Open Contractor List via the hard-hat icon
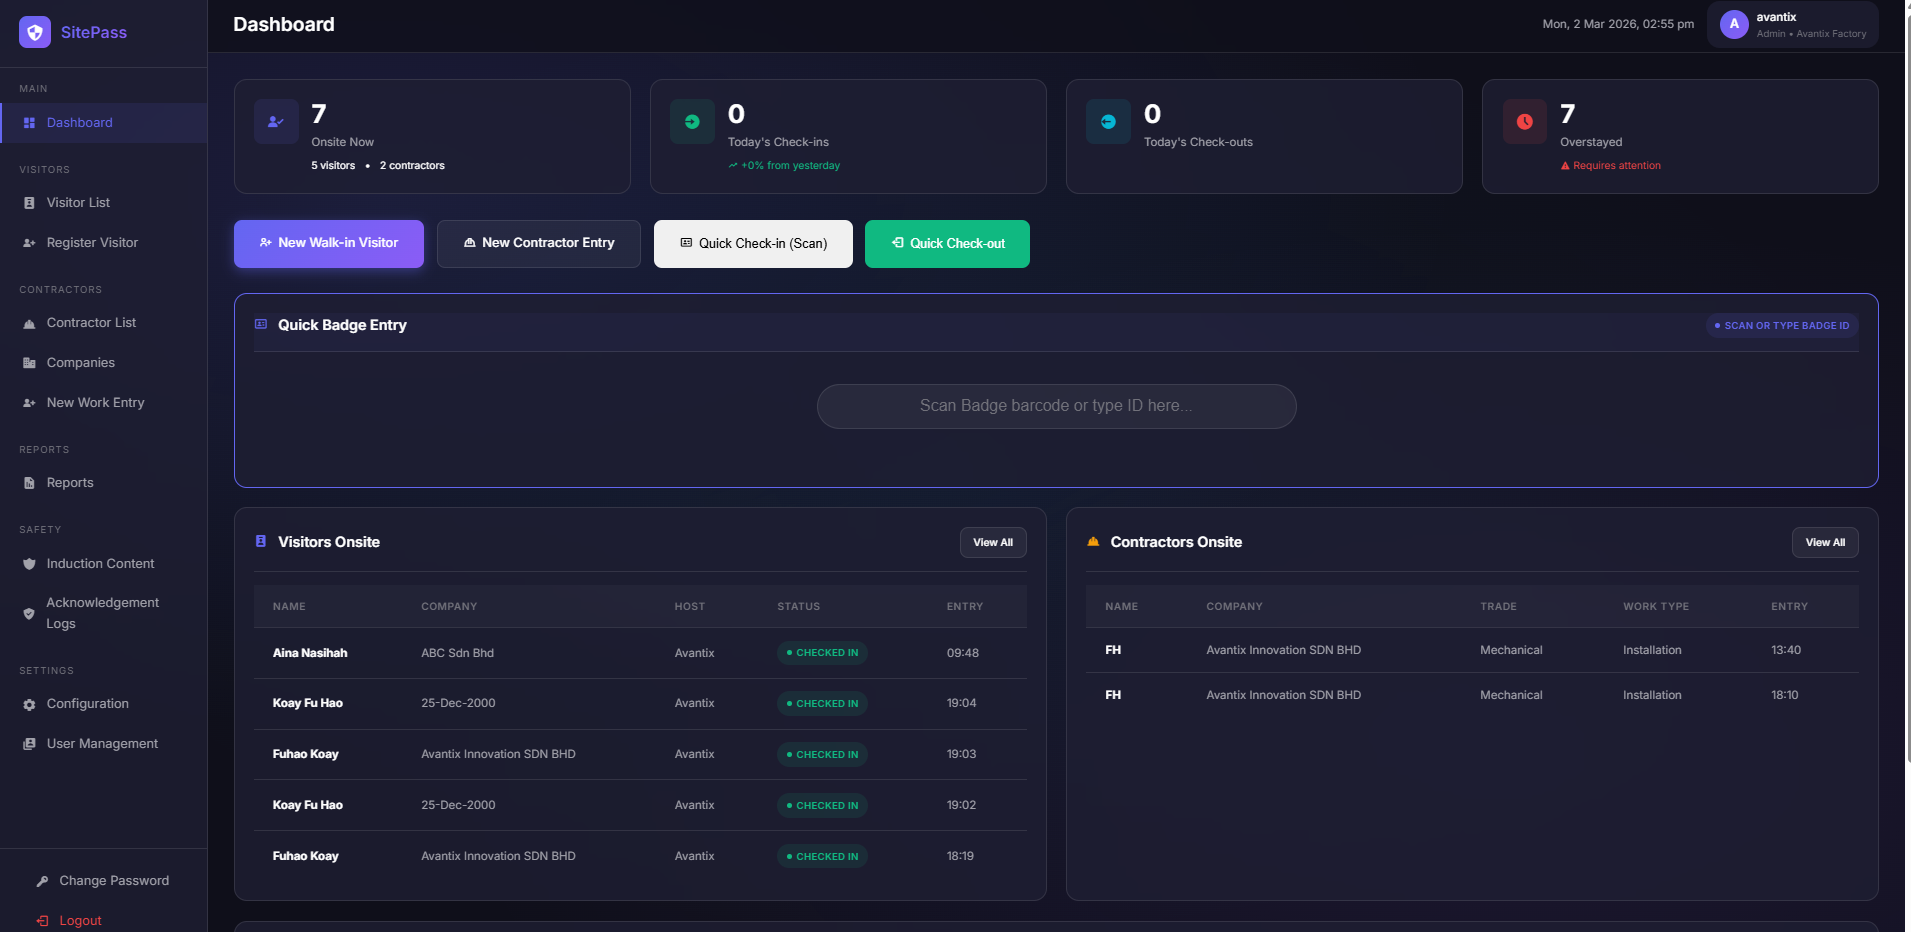Image resolution: width=1911 pixels, height=932 pixels. [28, 322]
